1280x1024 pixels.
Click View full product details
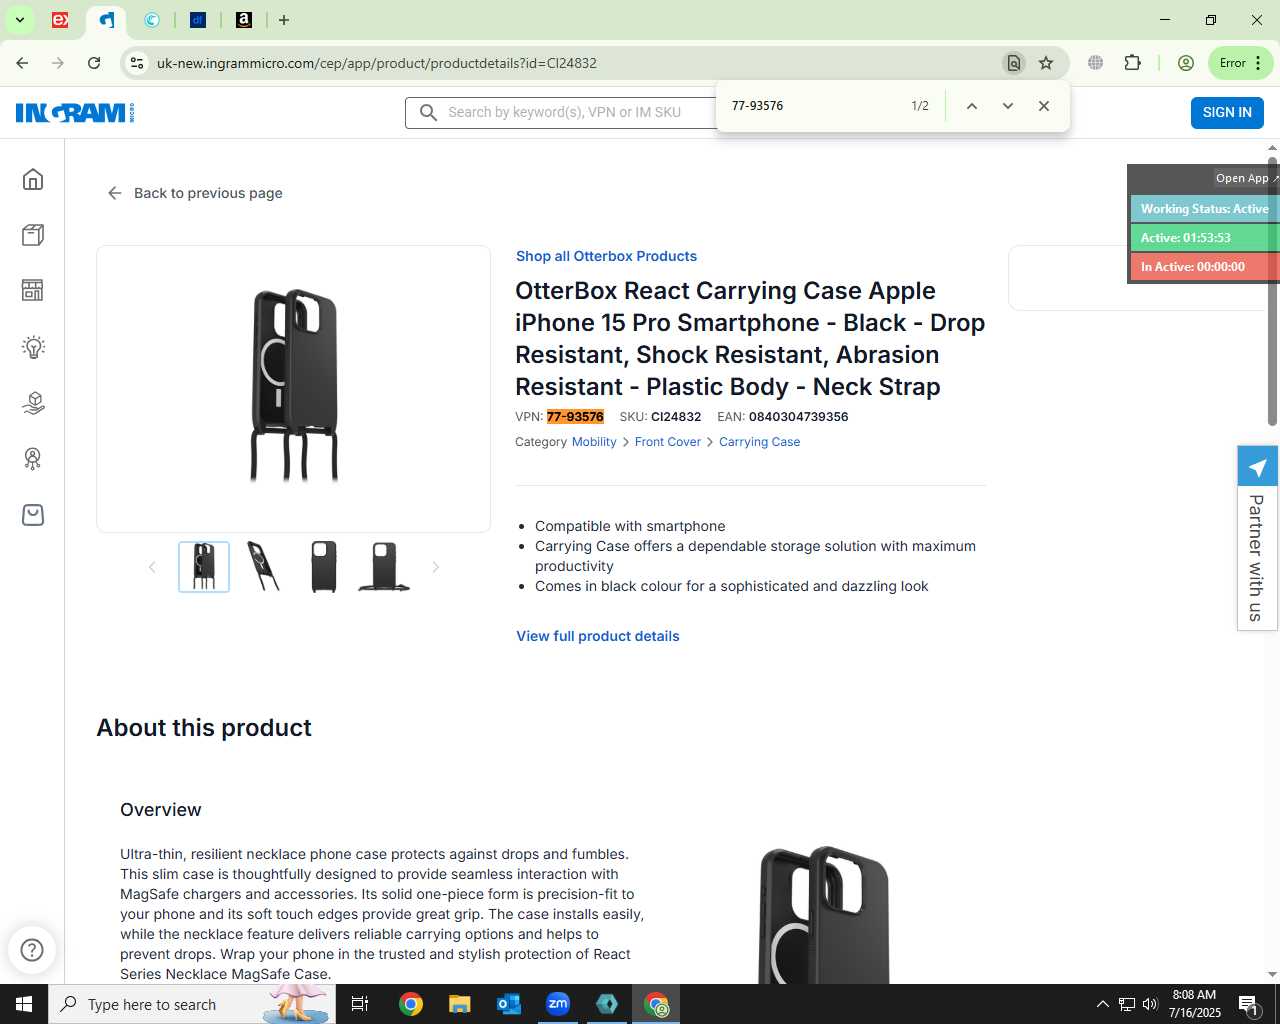tap(598, 636)
